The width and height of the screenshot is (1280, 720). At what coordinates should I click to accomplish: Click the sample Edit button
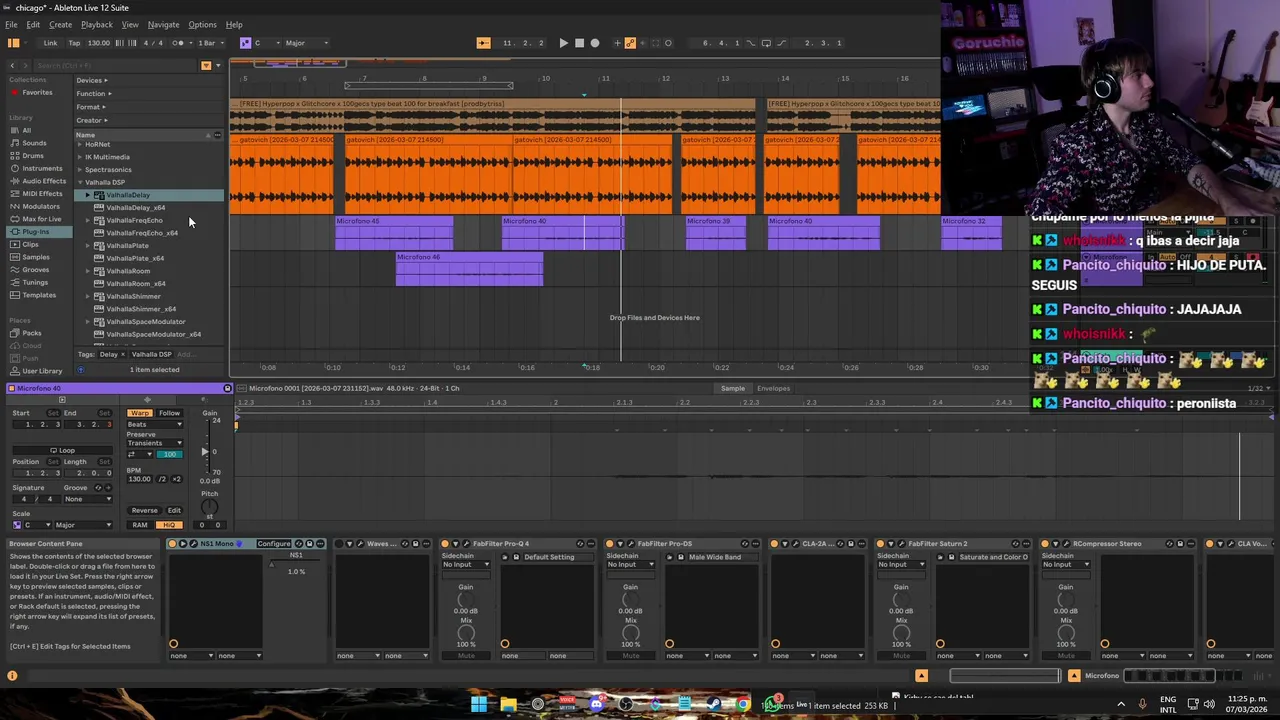(x=174, y=510)
